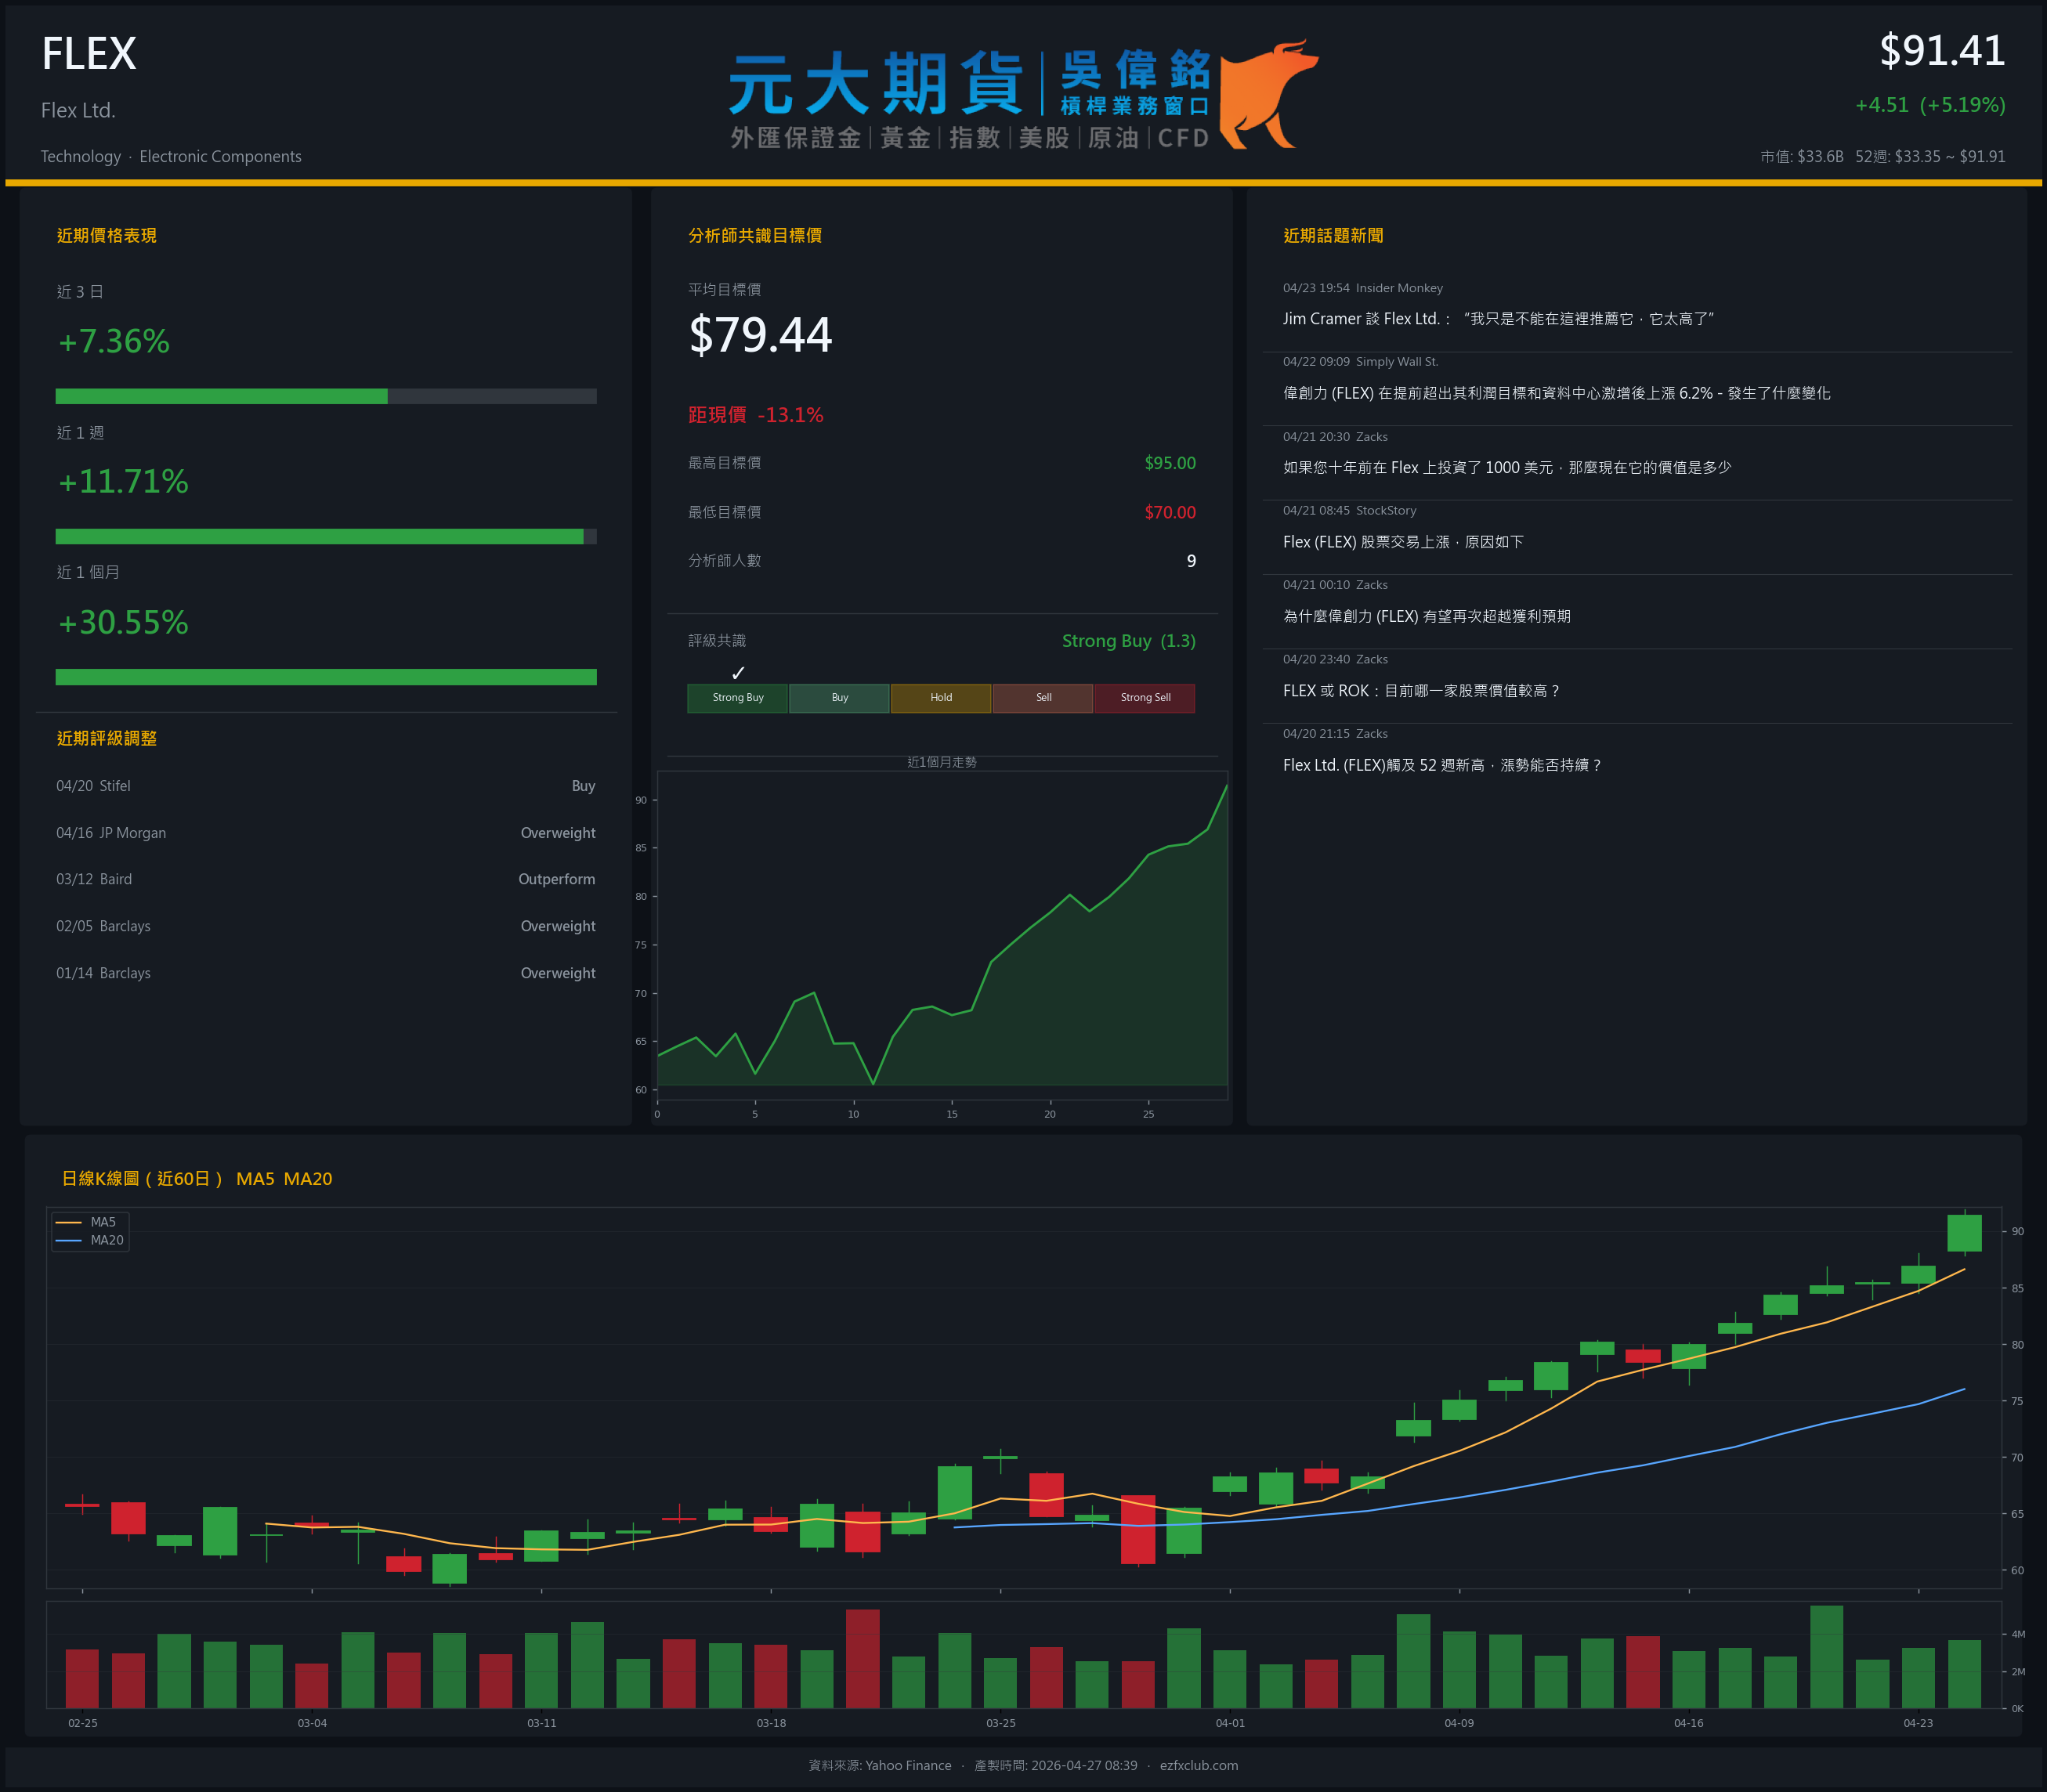Select the Sell rating segment
This screenshot has width=2047, height=1792.
1043,698
